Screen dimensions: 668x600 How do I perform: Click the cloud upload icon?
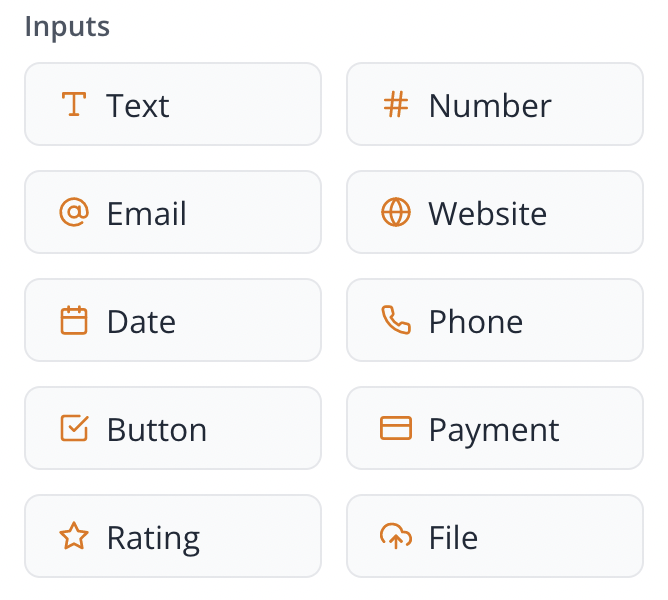pos(396,537)
